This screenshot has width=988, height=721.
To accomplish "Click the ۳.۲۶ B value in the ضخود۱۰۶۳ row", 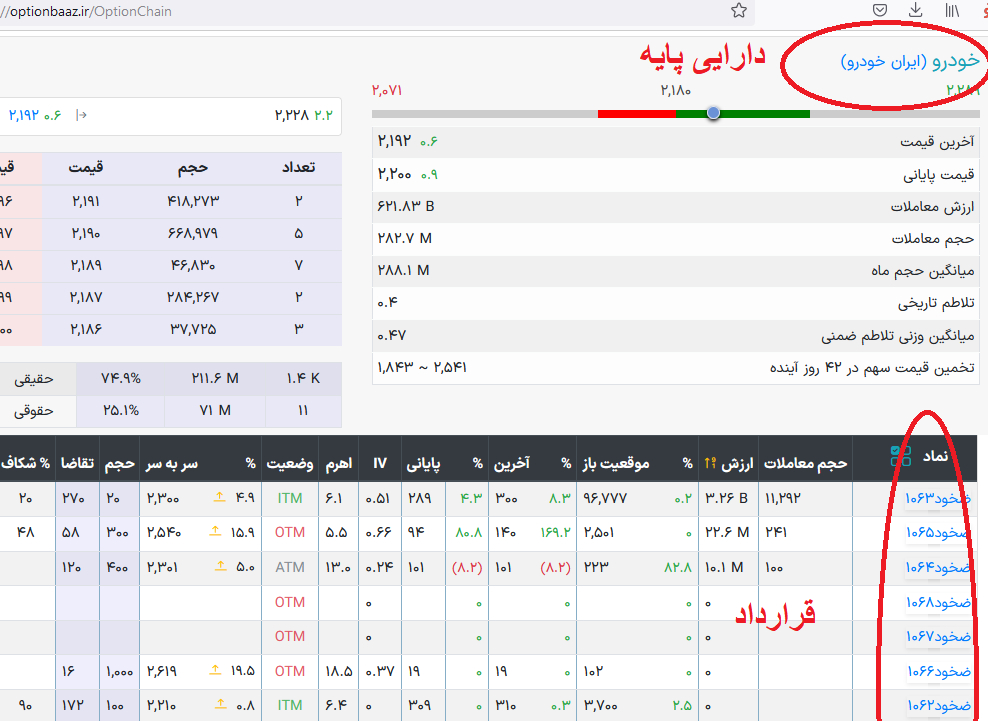I will click(x=727, y=498).
